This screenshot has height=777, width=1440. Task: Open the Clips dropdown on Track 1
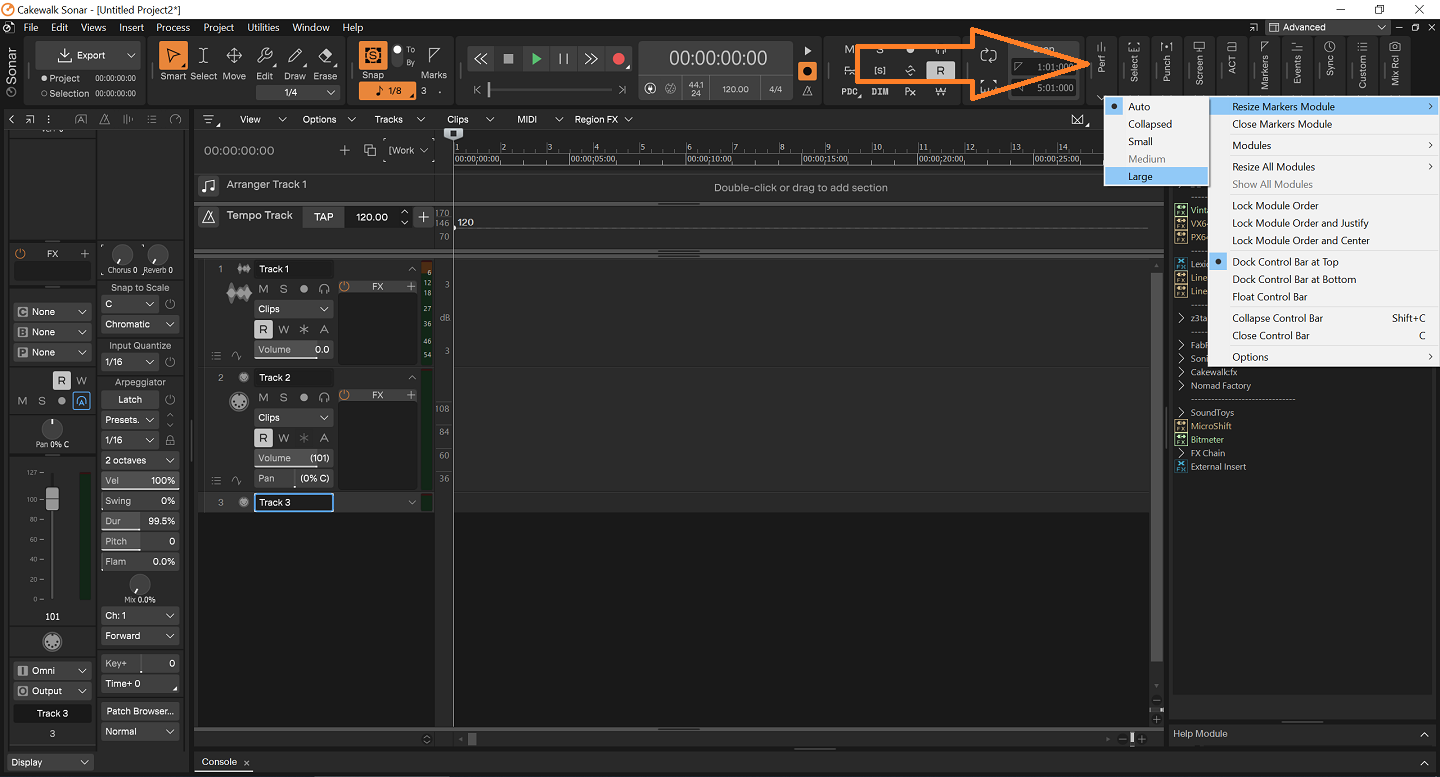click(x=293, y=309)
